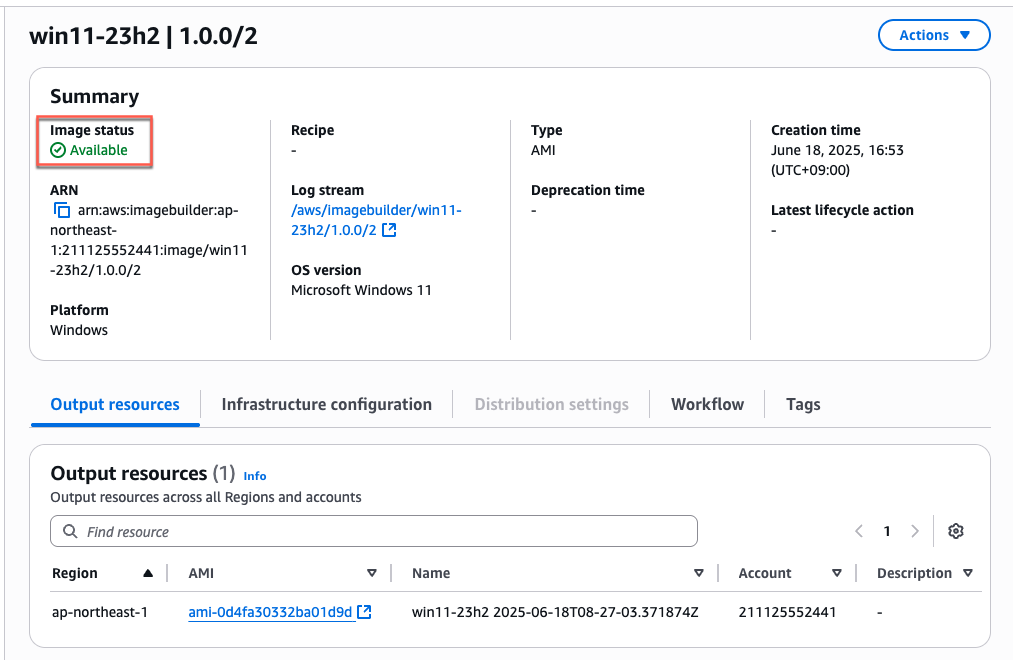
Task: Open table preferences gear icon
Action: [955, 531]
